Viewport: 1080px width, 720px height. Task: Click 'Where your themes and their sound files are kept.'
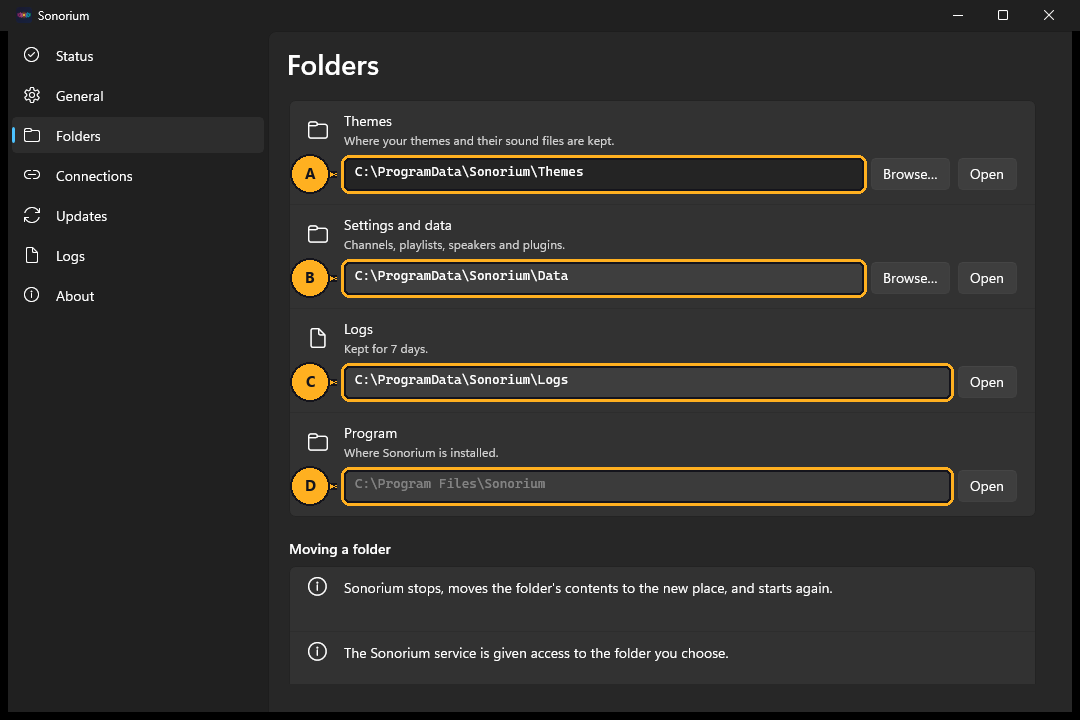pyautogui.click(x=479, y=141)
